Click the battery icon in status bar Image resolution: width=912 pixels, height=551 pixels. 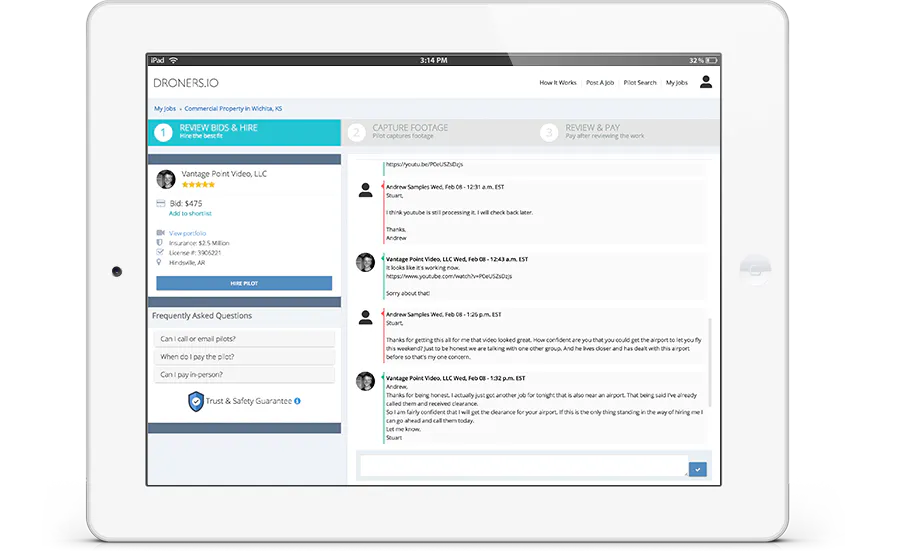pos(711,60)
